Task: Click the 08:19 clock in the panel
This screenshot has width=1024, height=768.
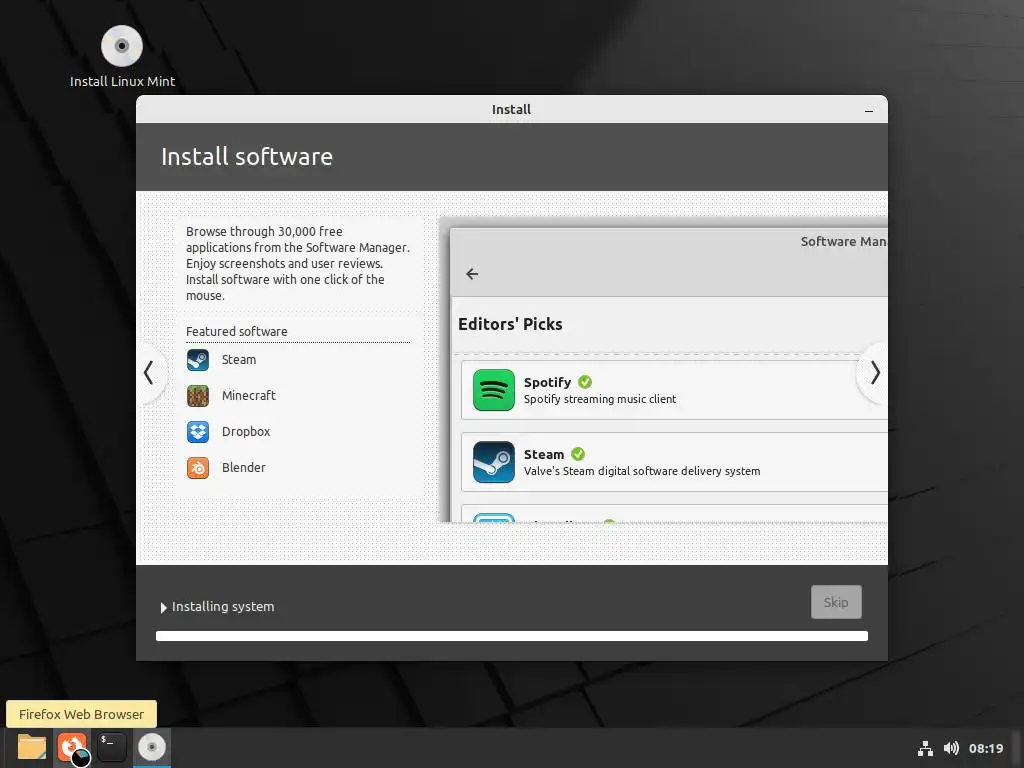Action: (x=986, y=748)
